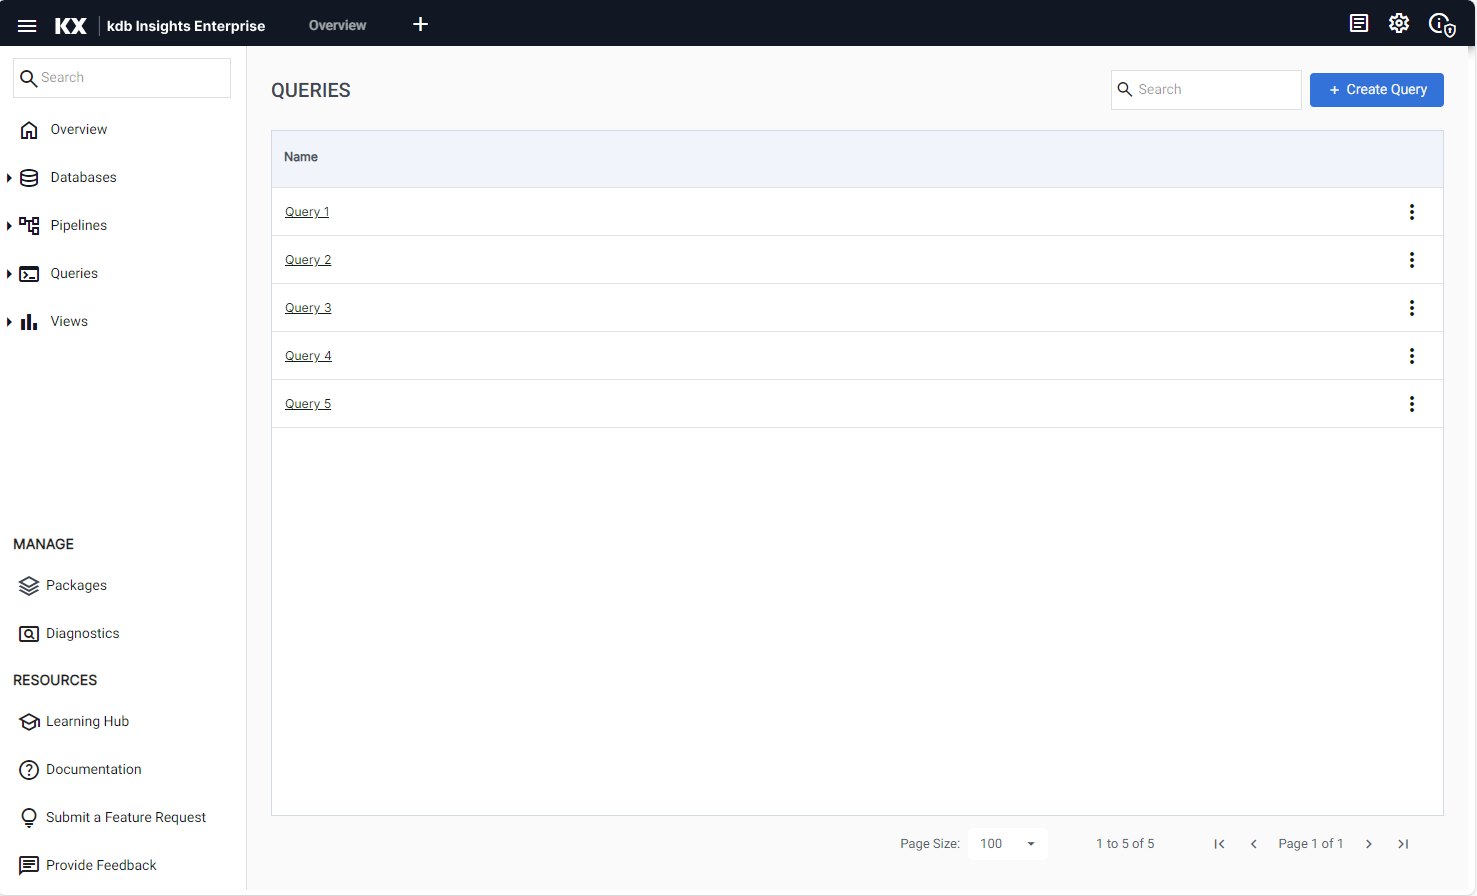The height and width of the screenshot is (896, 1477).
Task: Expand the Databases tree node
Action: pos(9,178)
